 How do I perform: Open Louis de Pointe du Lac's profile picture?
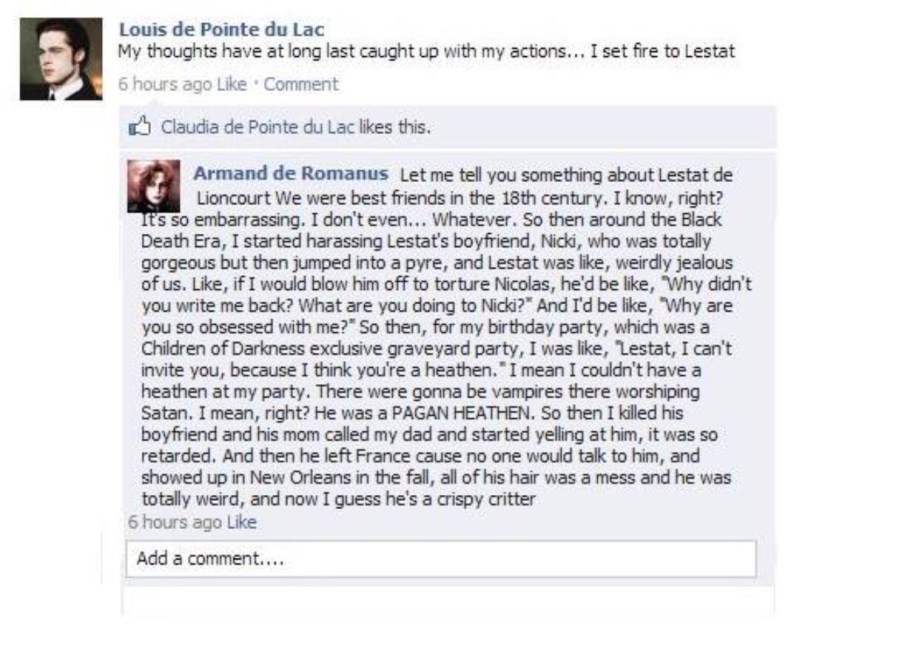coord(61,59)
